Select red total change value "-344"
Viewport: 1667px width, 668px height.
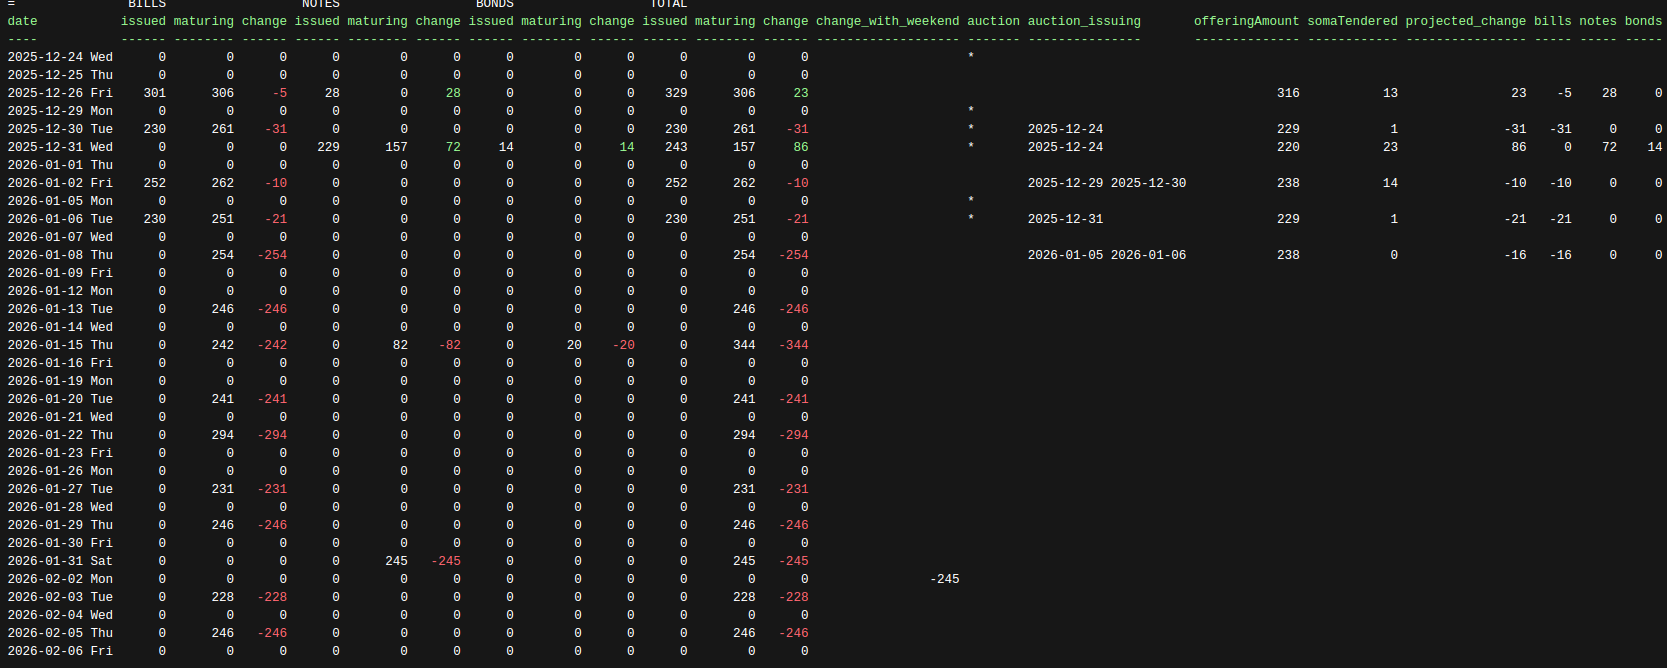coord(794,345)
